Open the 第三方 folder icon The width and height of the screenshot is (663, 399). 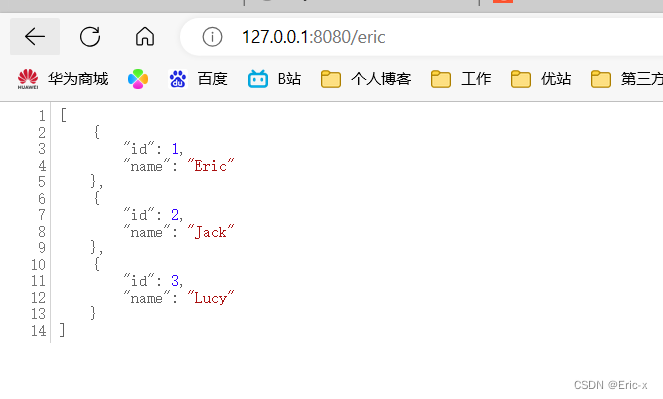click(601, 79)
